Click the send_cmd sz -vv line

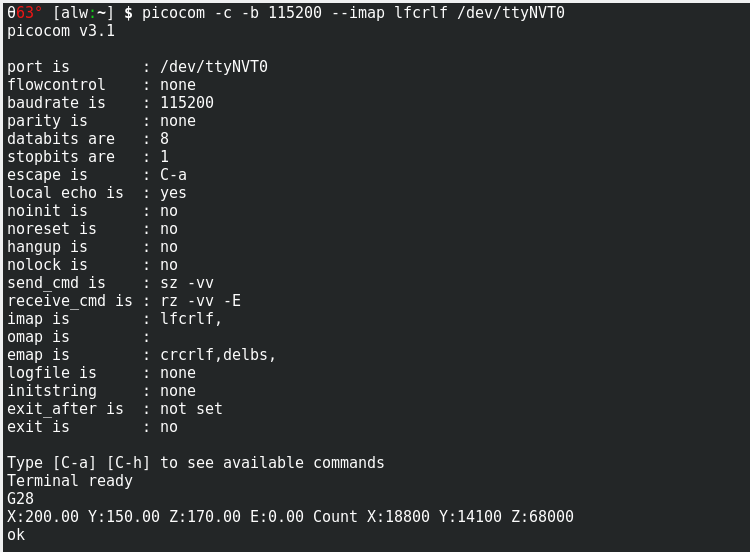tap(110, 283)
